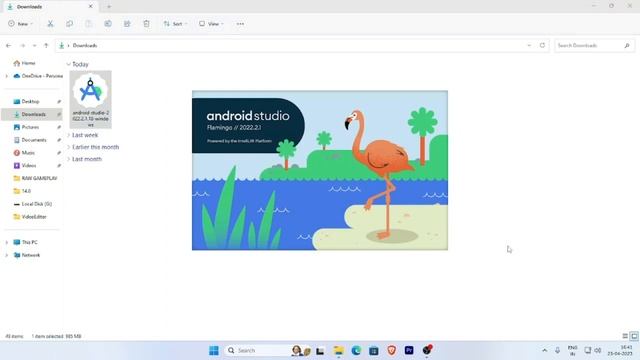The image size is (640, 360).
Task: Click the search magnifier icon
Action: [627, 45]
